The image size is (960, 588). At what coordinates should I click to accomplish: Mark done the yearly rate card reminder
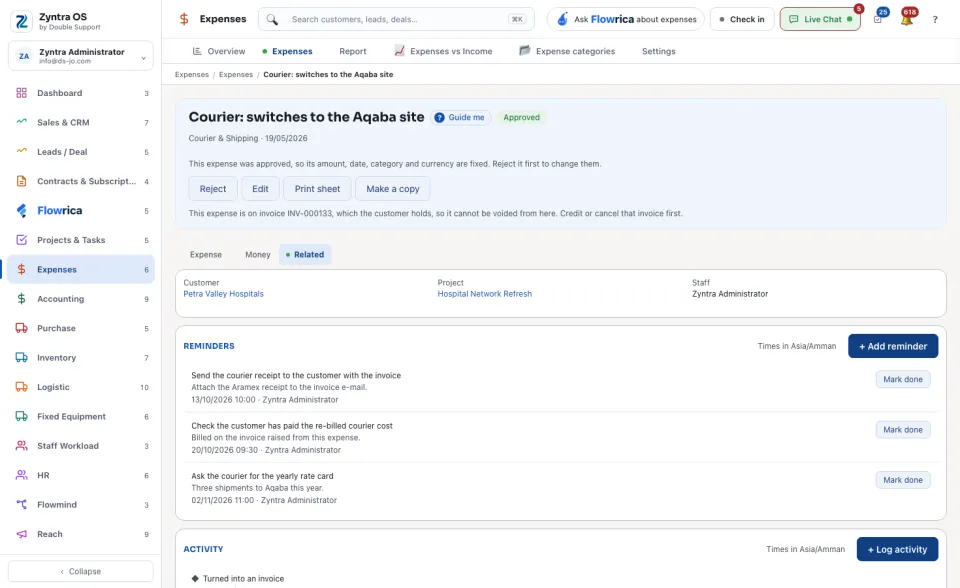pyautogui.click(x=903, y=480)
